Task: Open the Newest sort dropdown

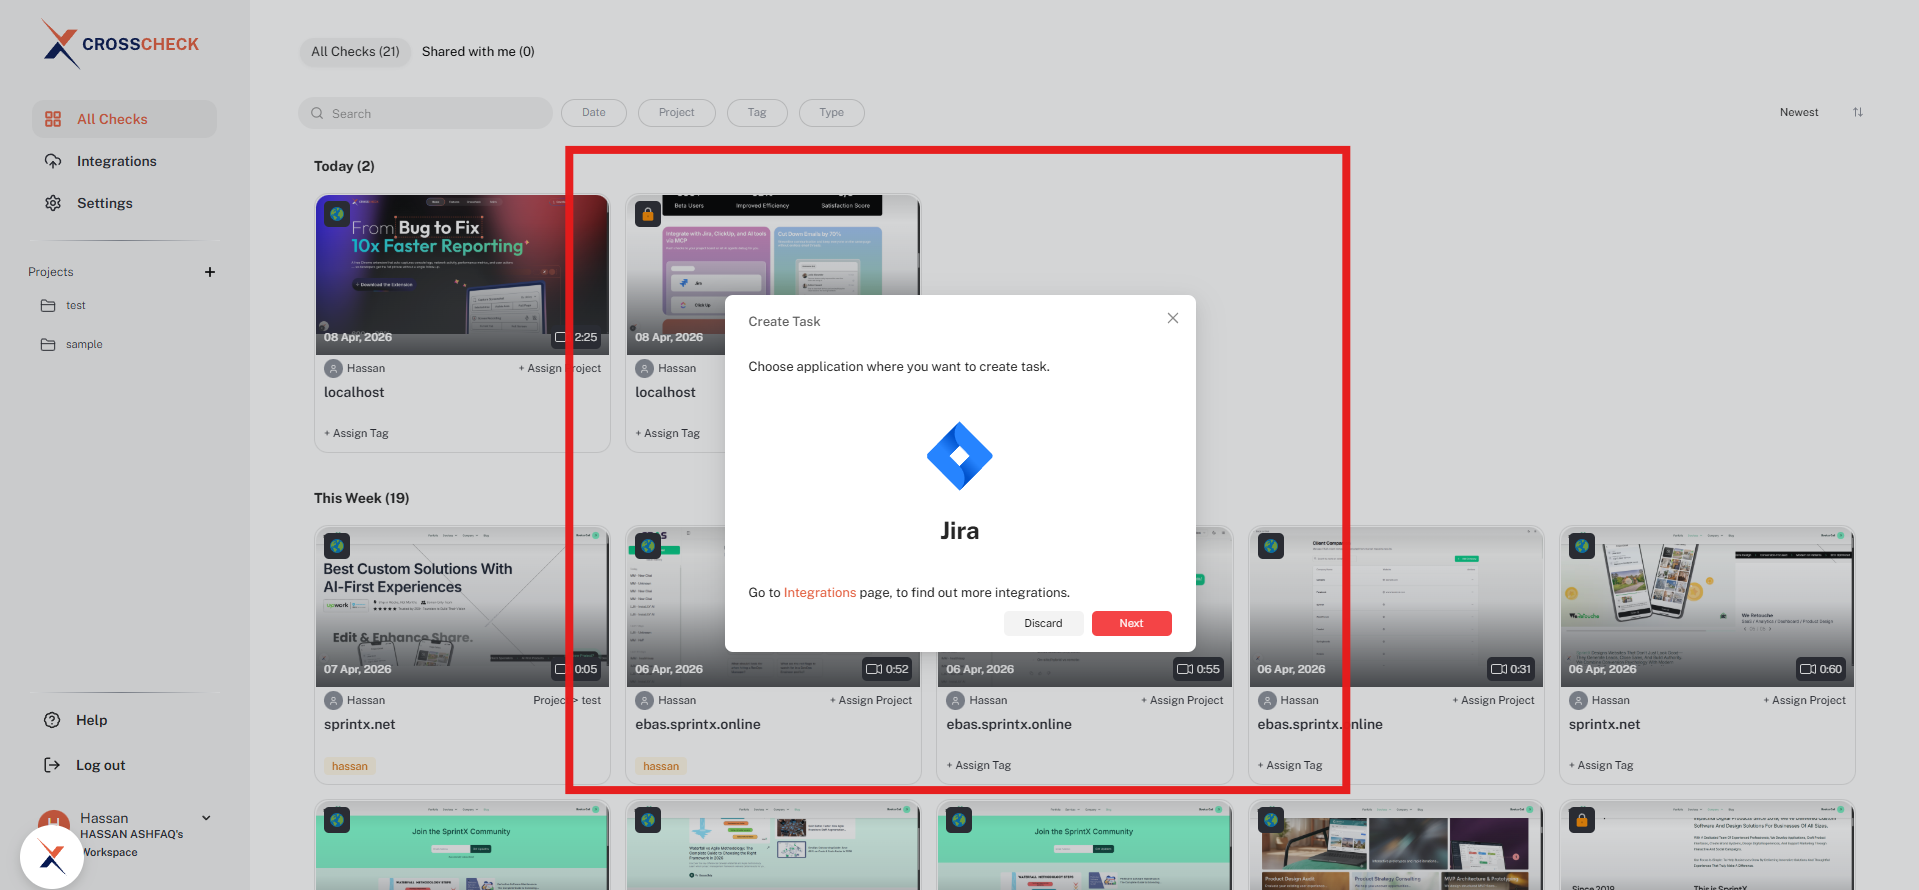Action: (x=1799, y=112)
